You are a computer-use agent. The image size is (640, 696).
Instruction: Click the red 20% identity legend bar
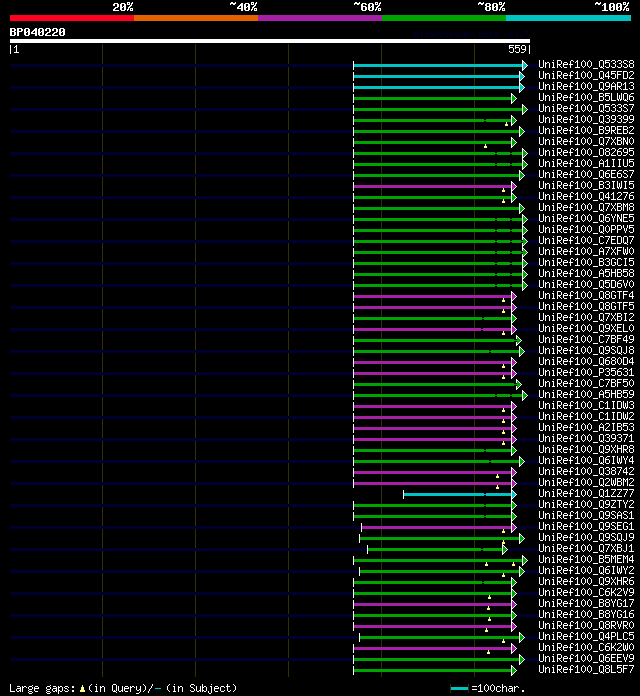click(72, 18)
